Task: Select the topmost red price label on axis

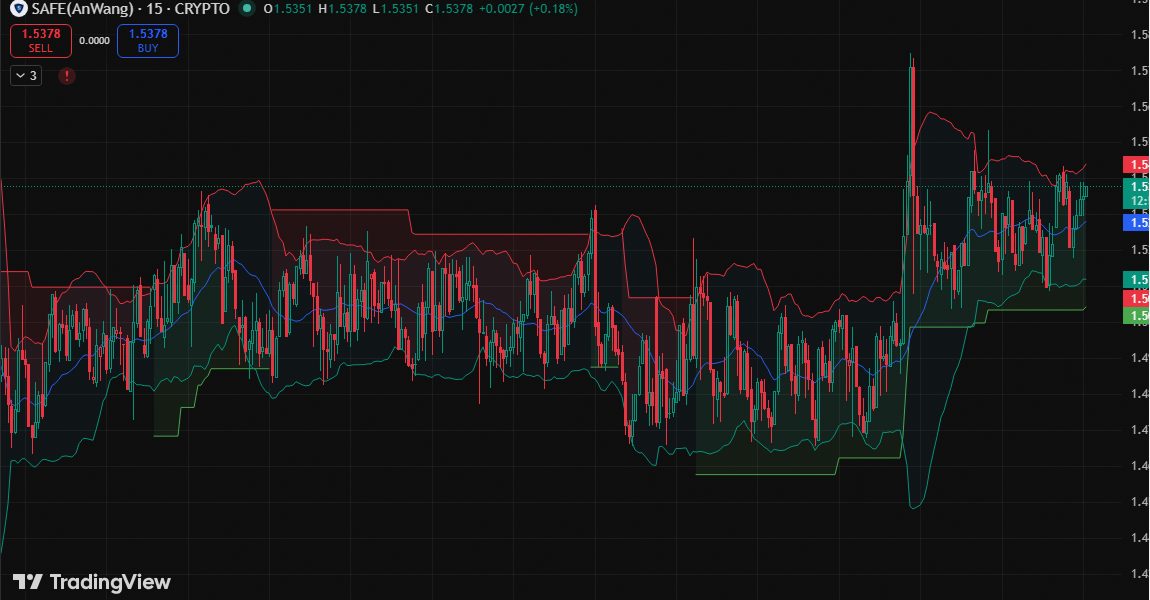Action: click(x=1136, y=165)
